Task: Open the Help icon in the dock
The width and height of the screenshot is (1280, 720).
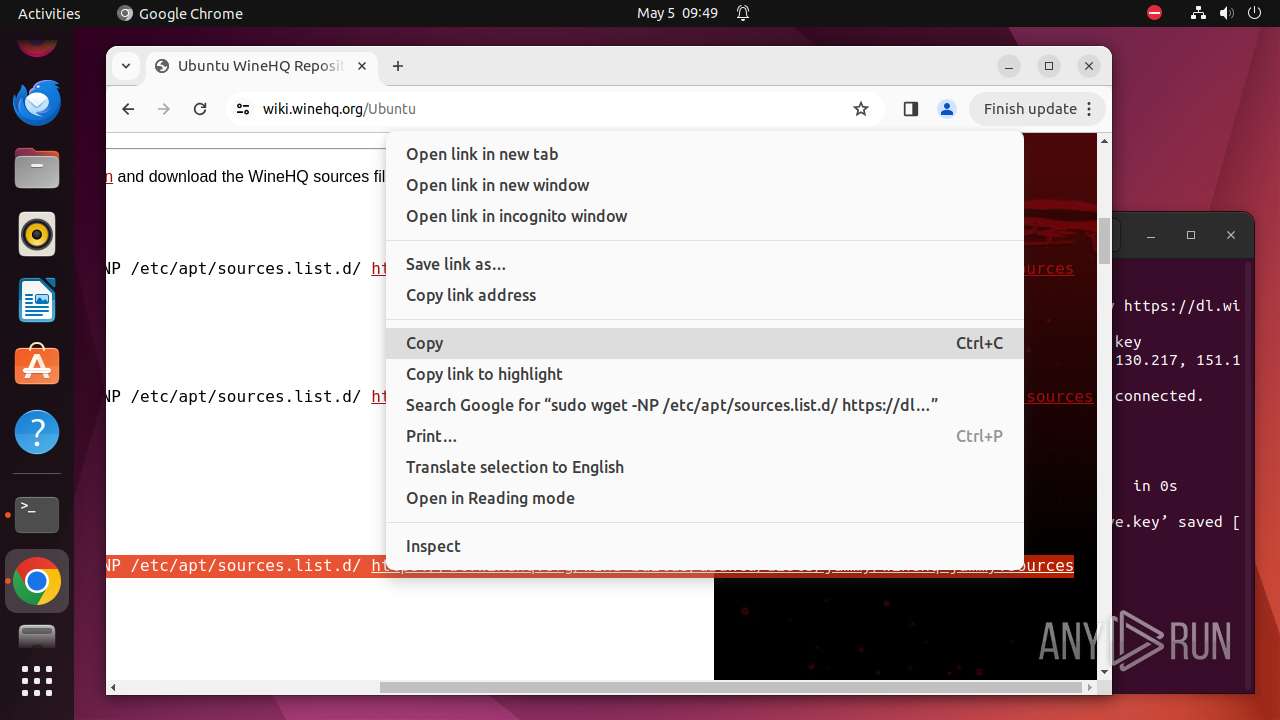Action: point(37,432)
